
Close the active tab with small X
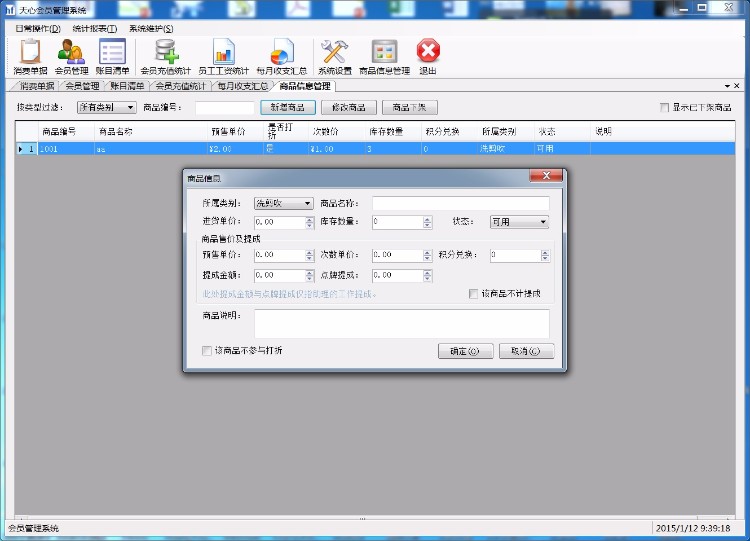point(737,86)
